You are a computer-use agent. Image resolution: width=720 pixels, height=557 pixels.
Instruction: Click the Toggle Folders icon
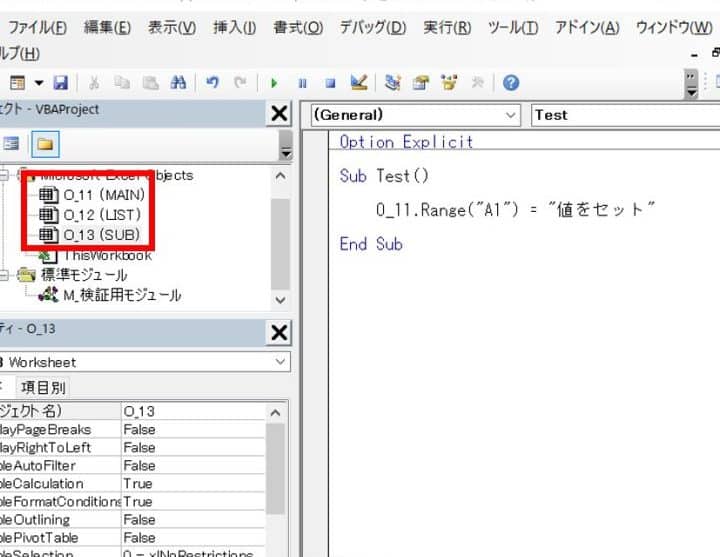45,144
